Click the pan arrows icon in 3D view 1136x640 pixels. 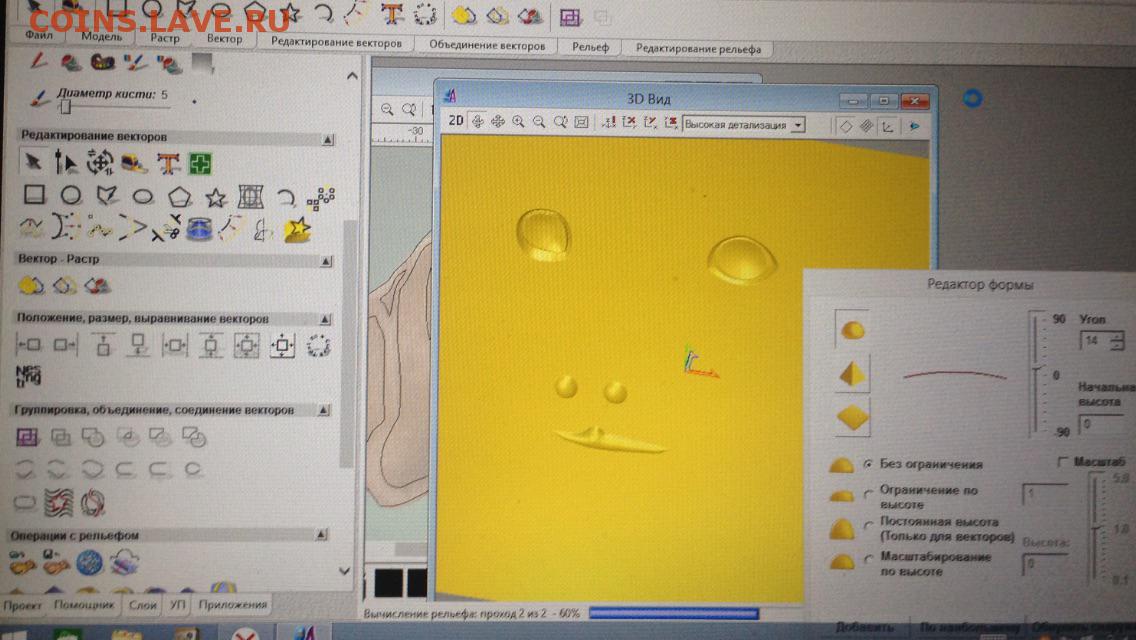coord(498,122)
